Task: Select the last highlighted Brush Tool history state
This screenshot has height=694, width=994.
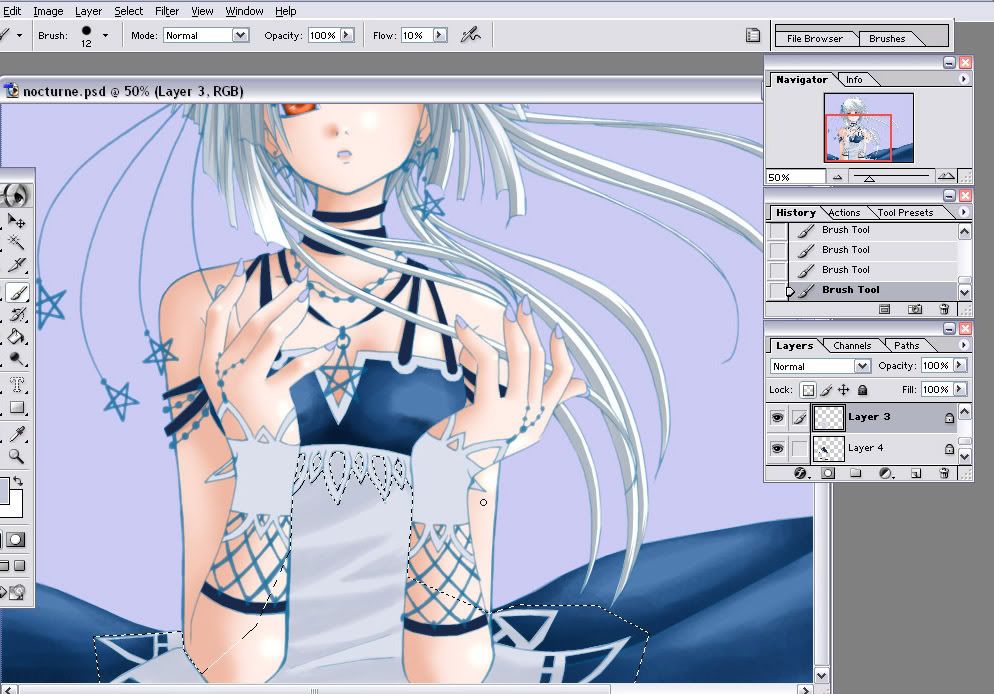Action: 873,290
